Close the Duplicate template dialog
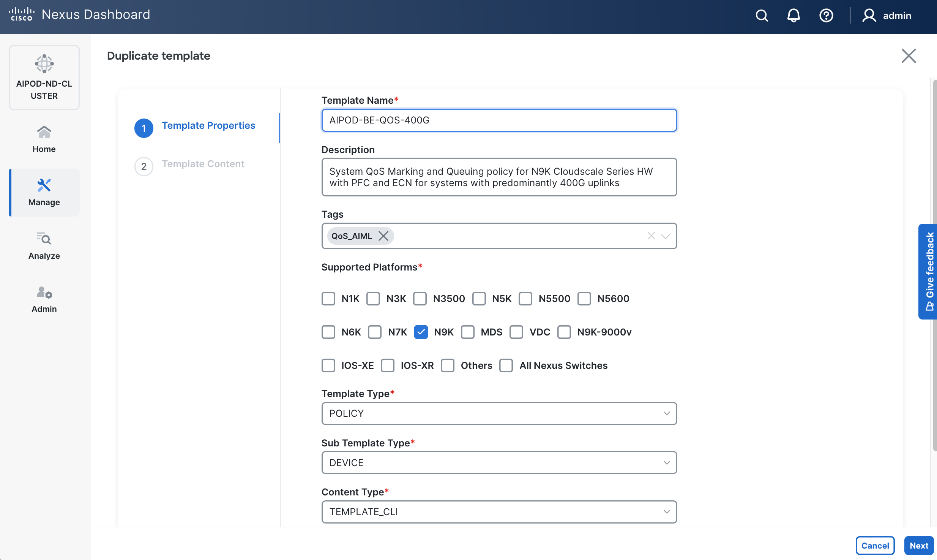The height and width of the screenshot is (560, 937). tap(908, 56)
